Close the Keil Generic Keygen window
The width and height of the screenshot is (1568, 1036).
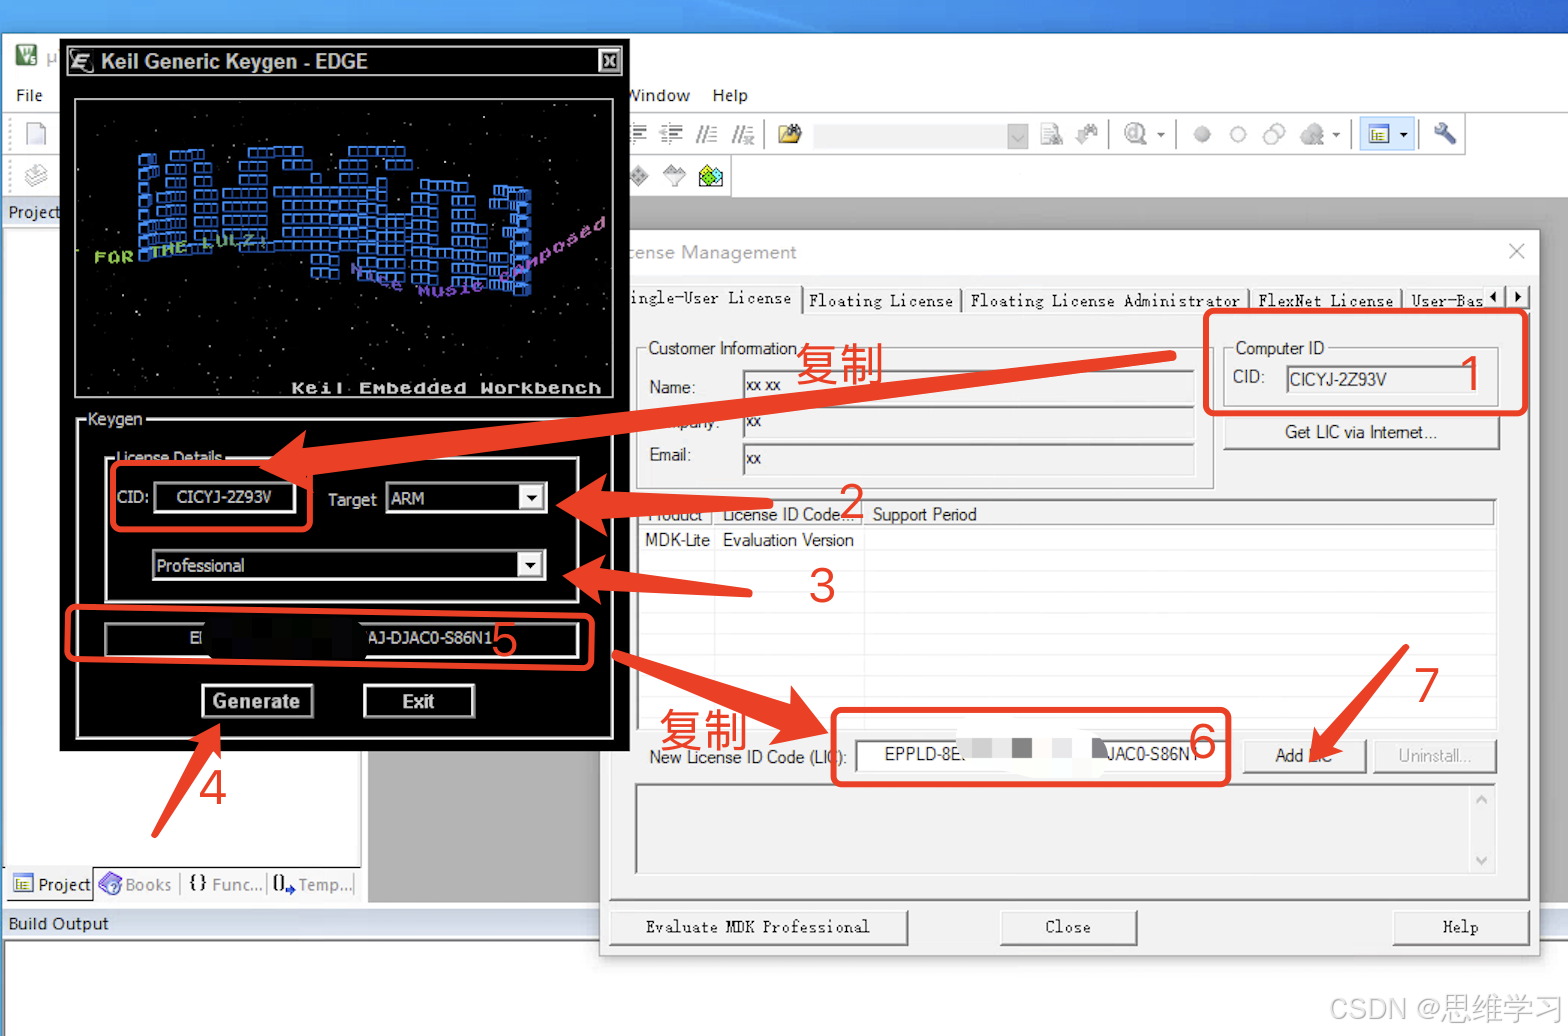point(609,62)
